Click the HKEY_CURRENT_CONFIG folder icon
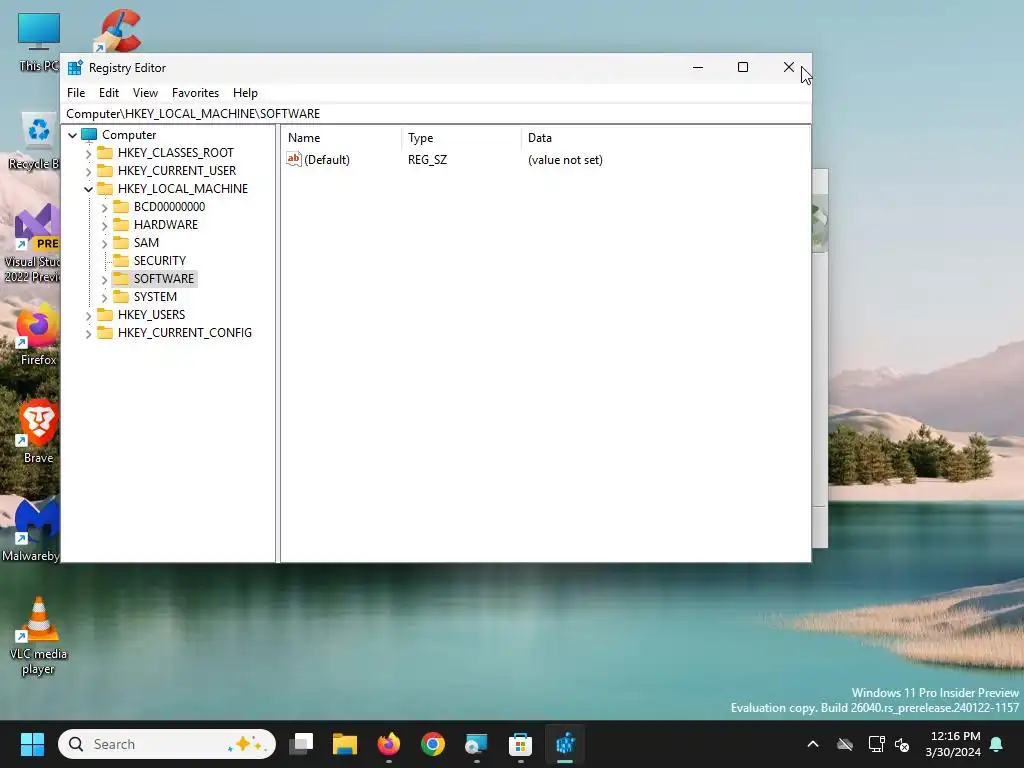The width and height of the screenshot is (1024, 768). (x=104, y=332)
